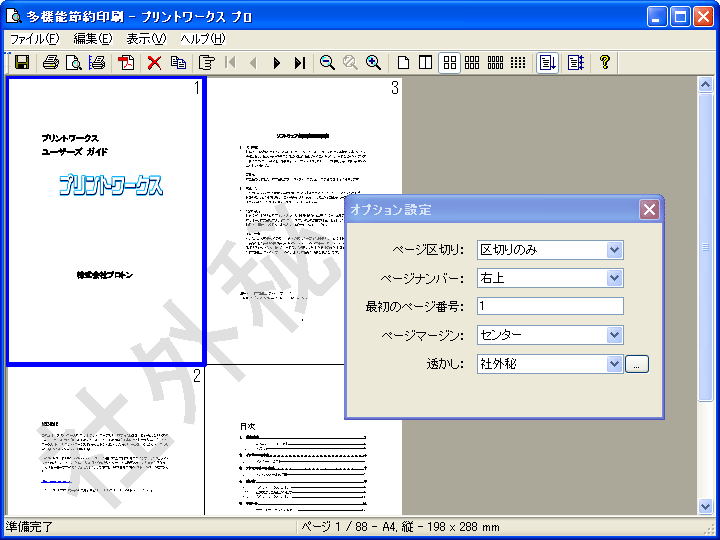
Task: Open print preview with magnifier page icon
Action: (73, 62)
